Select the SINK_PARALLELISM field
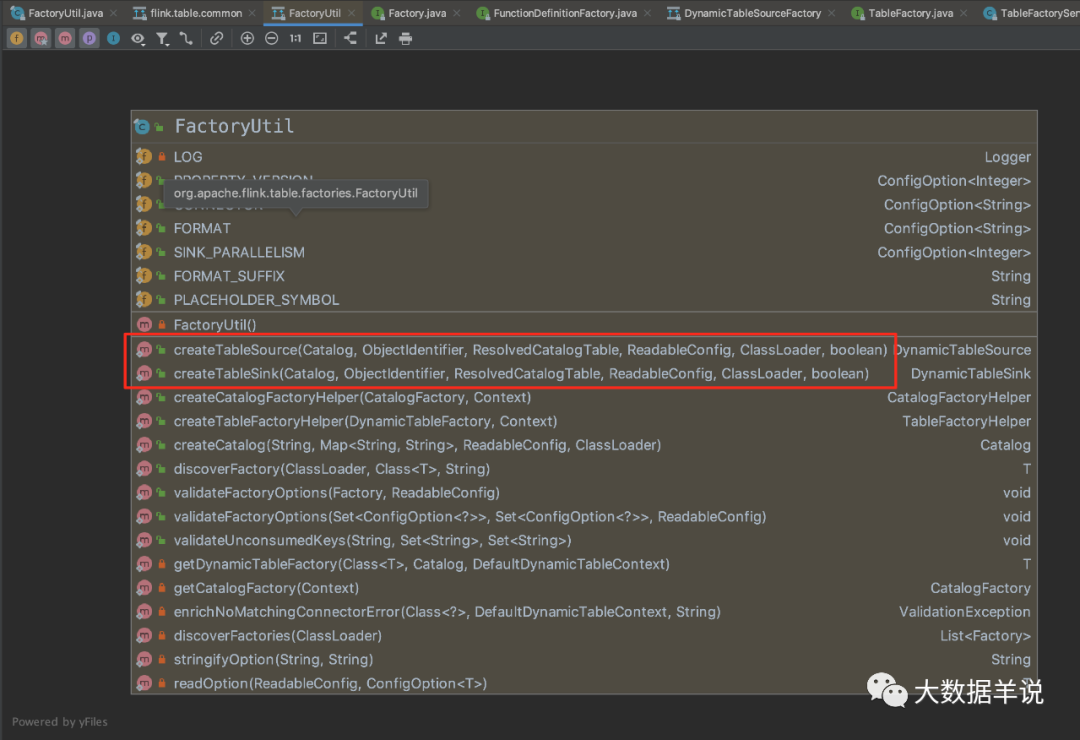Screen dimensions: 1080x740 (x=584, y=252)
